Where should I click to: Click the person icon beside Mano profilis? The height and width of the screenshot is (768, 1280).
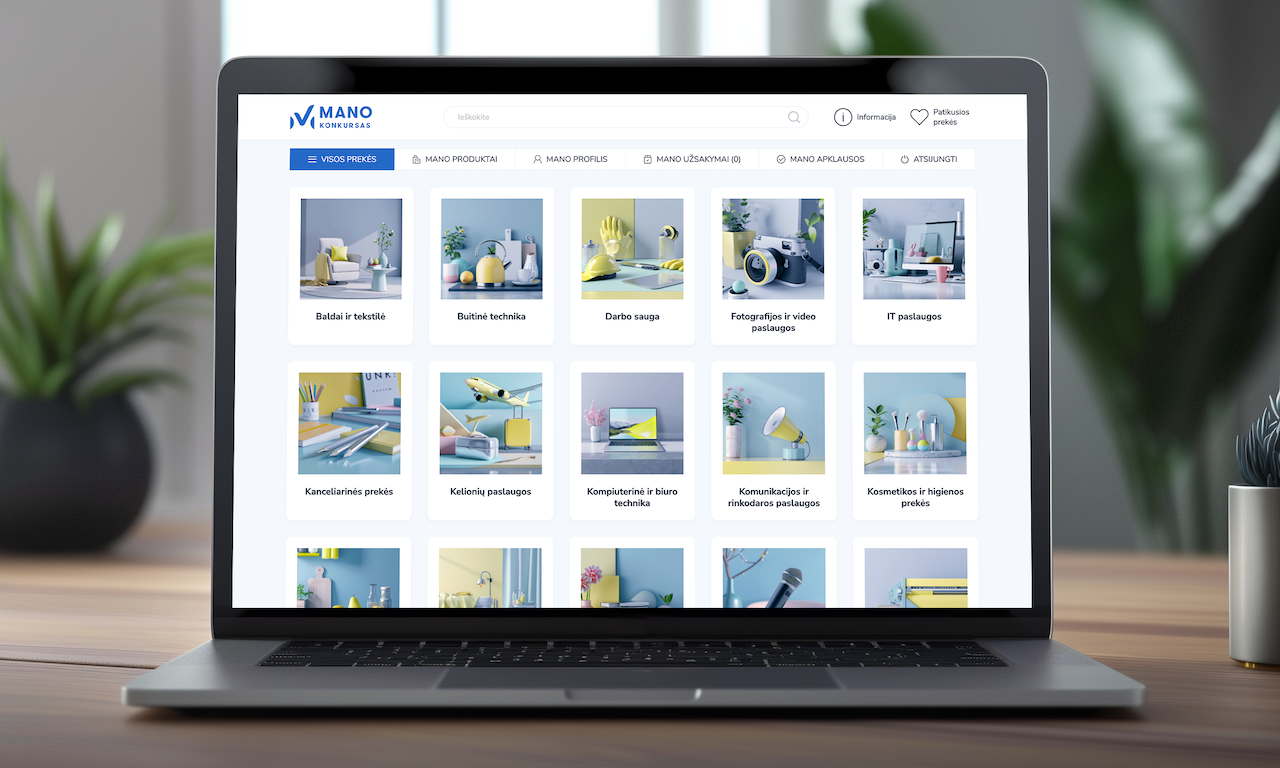[x=537, y=159]
